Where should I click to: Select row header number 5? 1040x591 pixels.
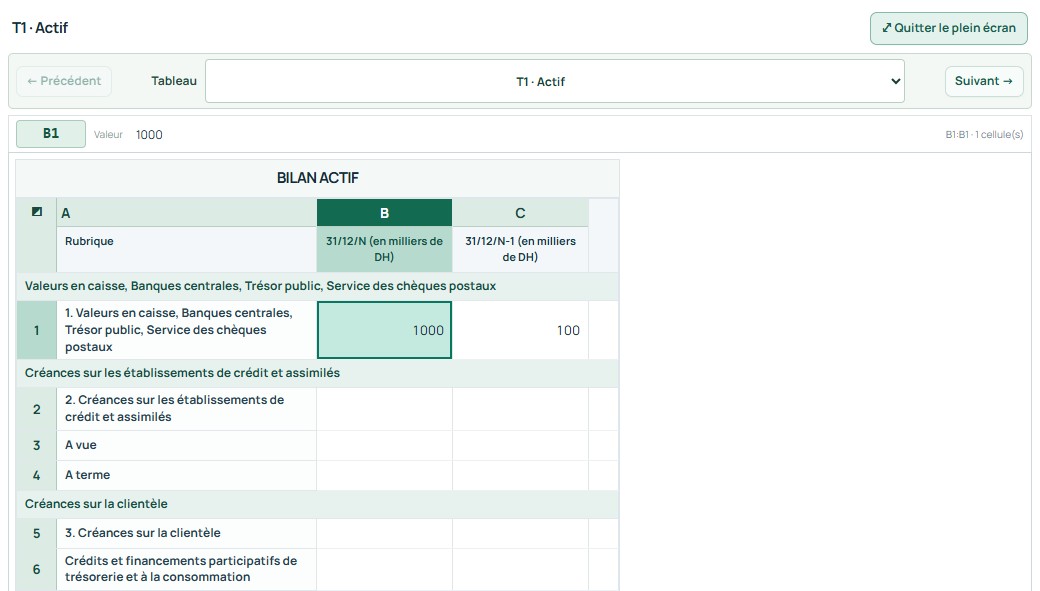click(36, 533)
